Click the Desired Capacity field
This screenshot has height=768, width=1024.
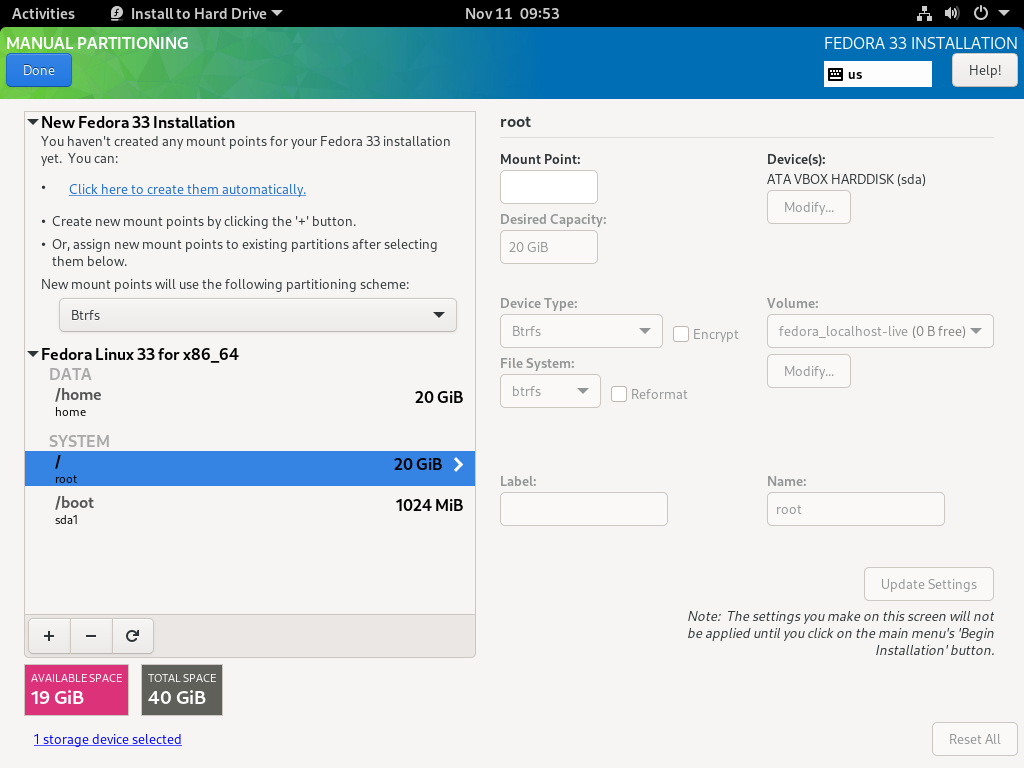pyautogui.click(x=549, y=247)
